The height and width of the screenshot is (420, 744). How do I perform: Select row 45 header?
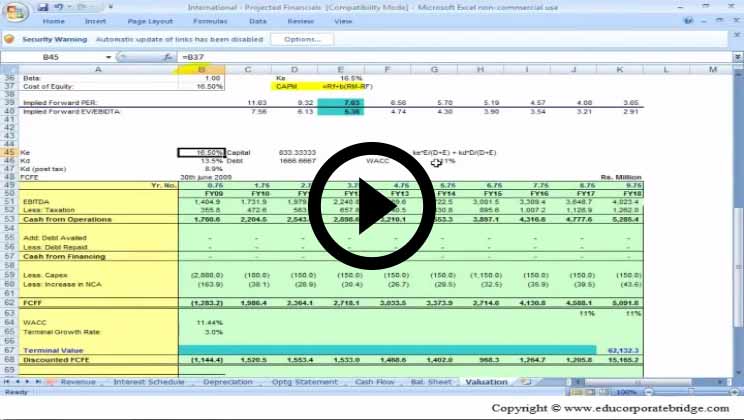pos(9,152)
